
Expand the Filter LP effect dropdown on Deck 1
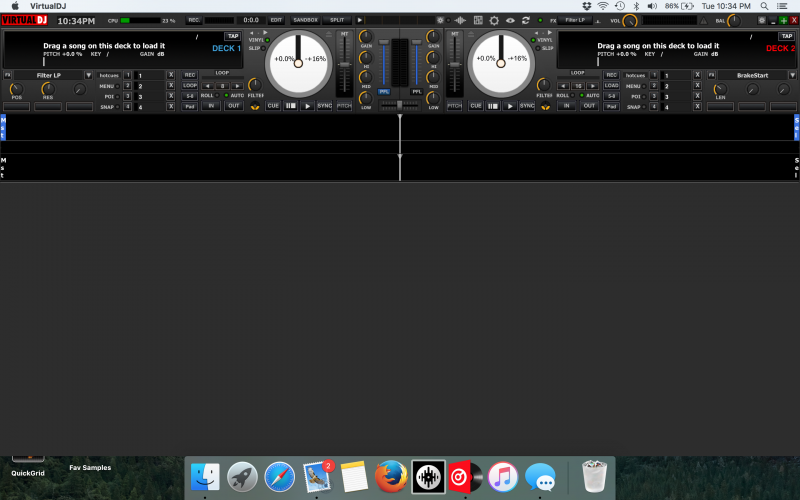tap(88, 75)
